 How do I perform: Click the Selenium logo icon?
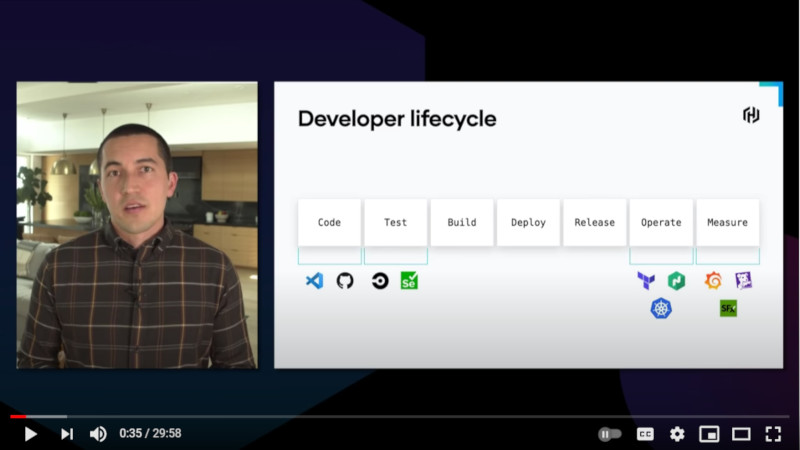tap(409, 280)
